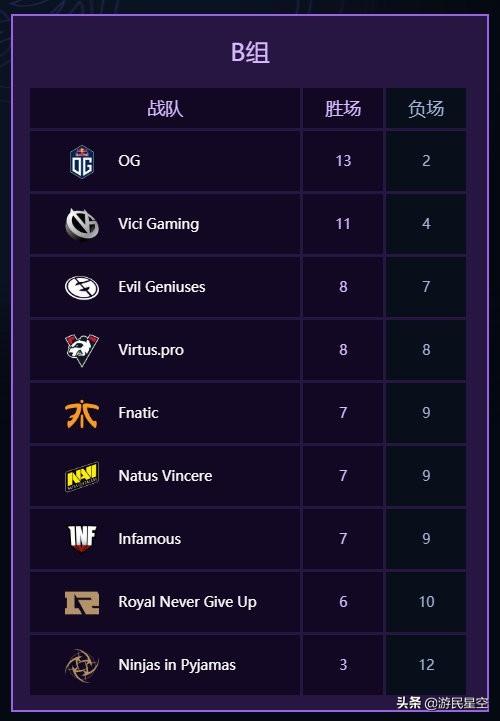Select the 负场 column header
The height and width of the screenshot is (721, 500).
coord(426,109)
